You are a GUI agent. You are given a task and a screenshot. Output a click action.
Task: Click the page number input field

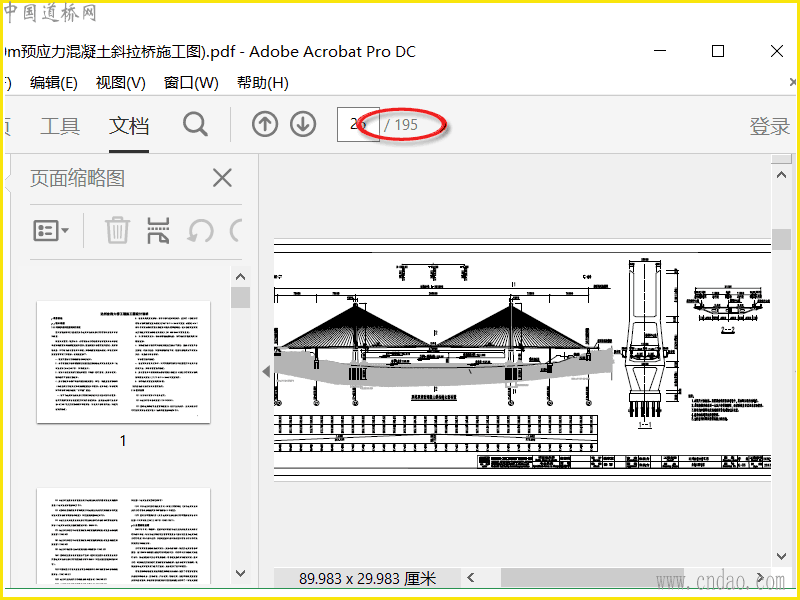pyautogui.click(x=358, y=124)
